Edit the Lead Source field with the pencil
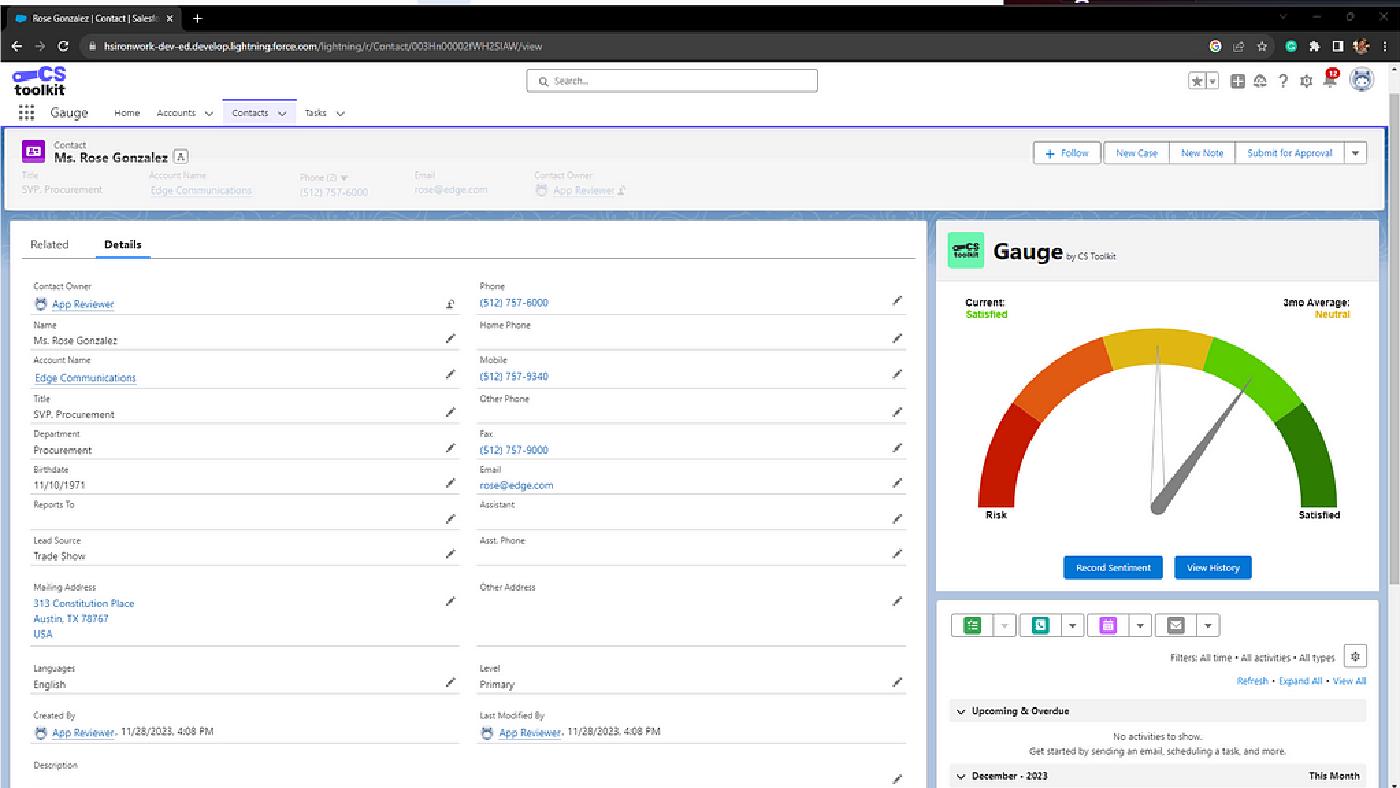This screenshot has height=788, width=1400. 448,552
